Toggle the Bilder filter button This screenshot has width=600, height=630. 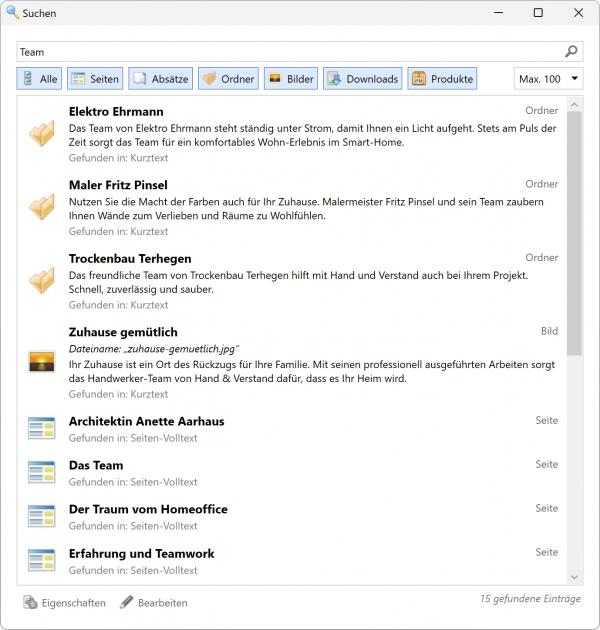click(x=291, y=79)
